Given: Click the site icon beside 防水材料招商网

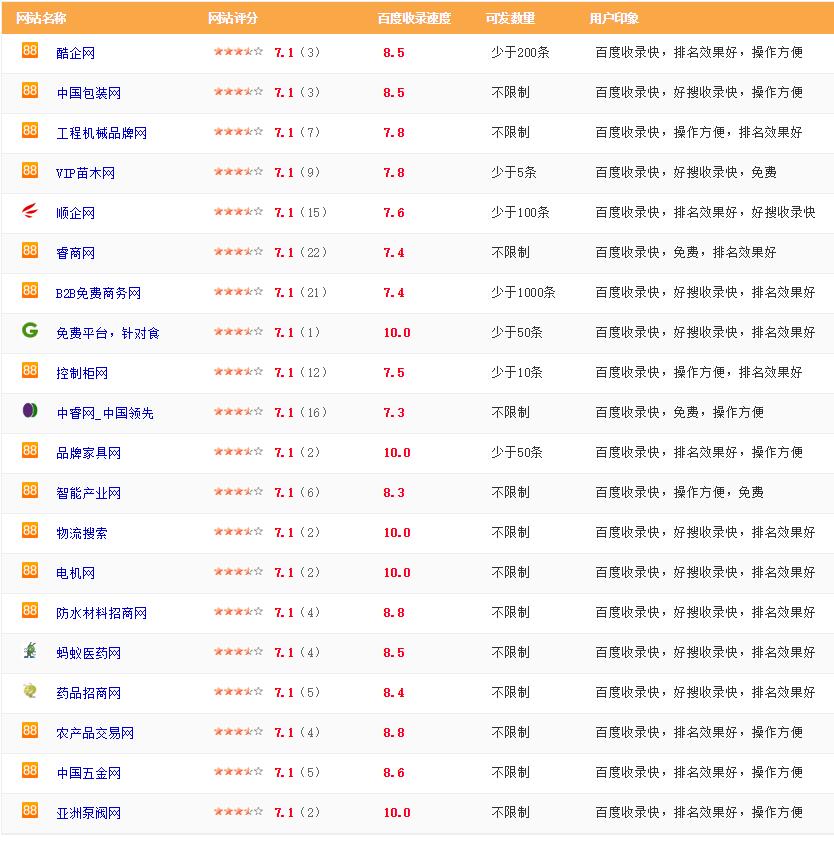Looking at the screenshot, I should (30, 610).
